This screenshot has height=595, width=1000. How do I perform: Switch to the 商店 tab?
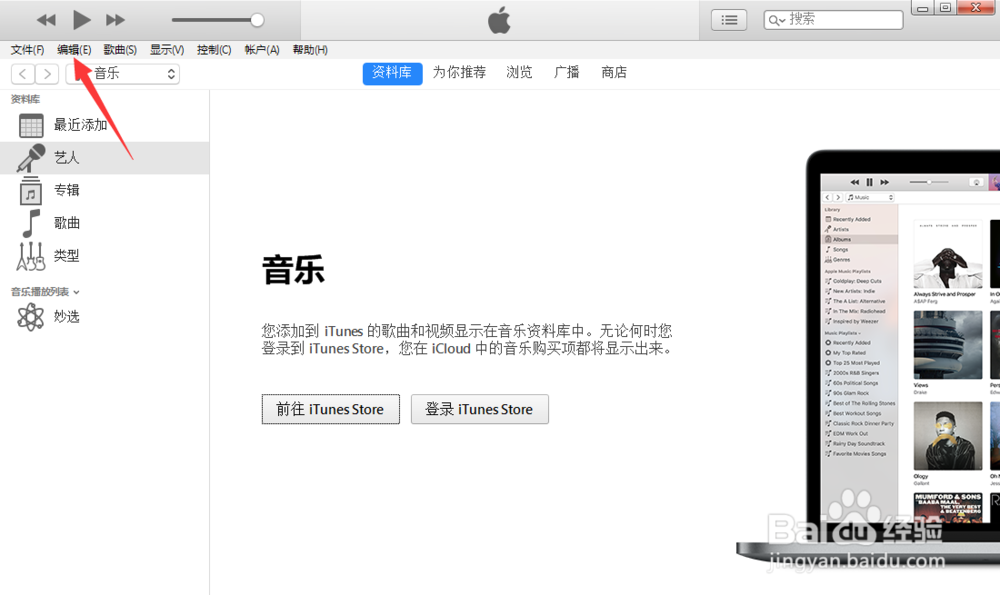[x=614, y=73]
